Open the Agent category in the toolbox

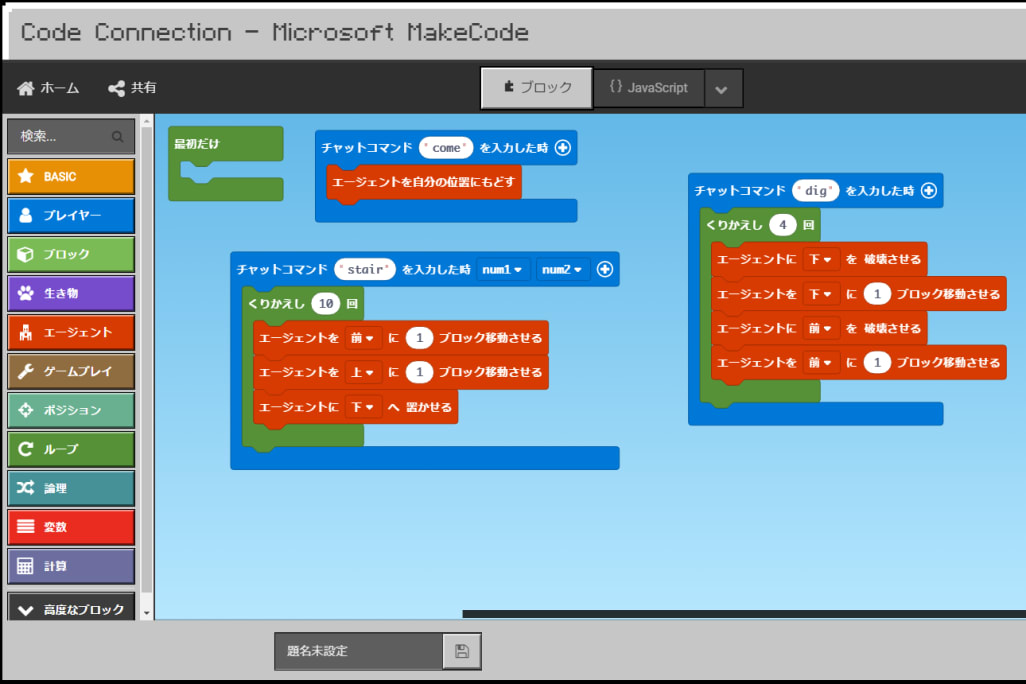[71, 332]
